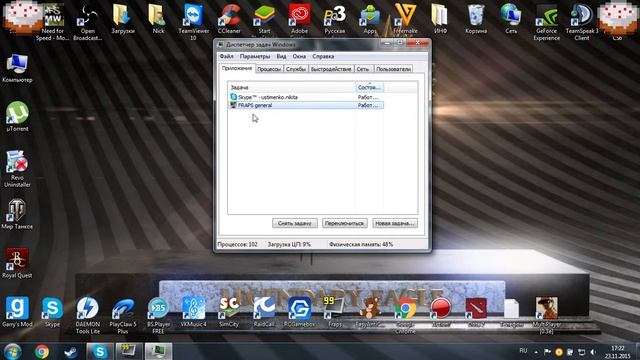
Task: Open Chrome from the taskbar
Action: [42, 351]
